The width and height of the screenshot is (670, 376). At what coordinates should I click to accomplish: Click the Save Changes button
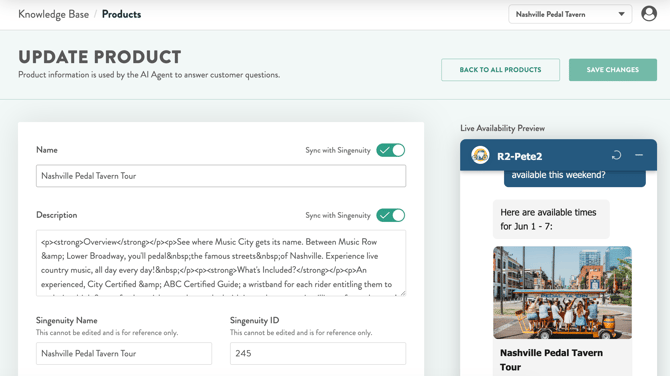point(613,70)
